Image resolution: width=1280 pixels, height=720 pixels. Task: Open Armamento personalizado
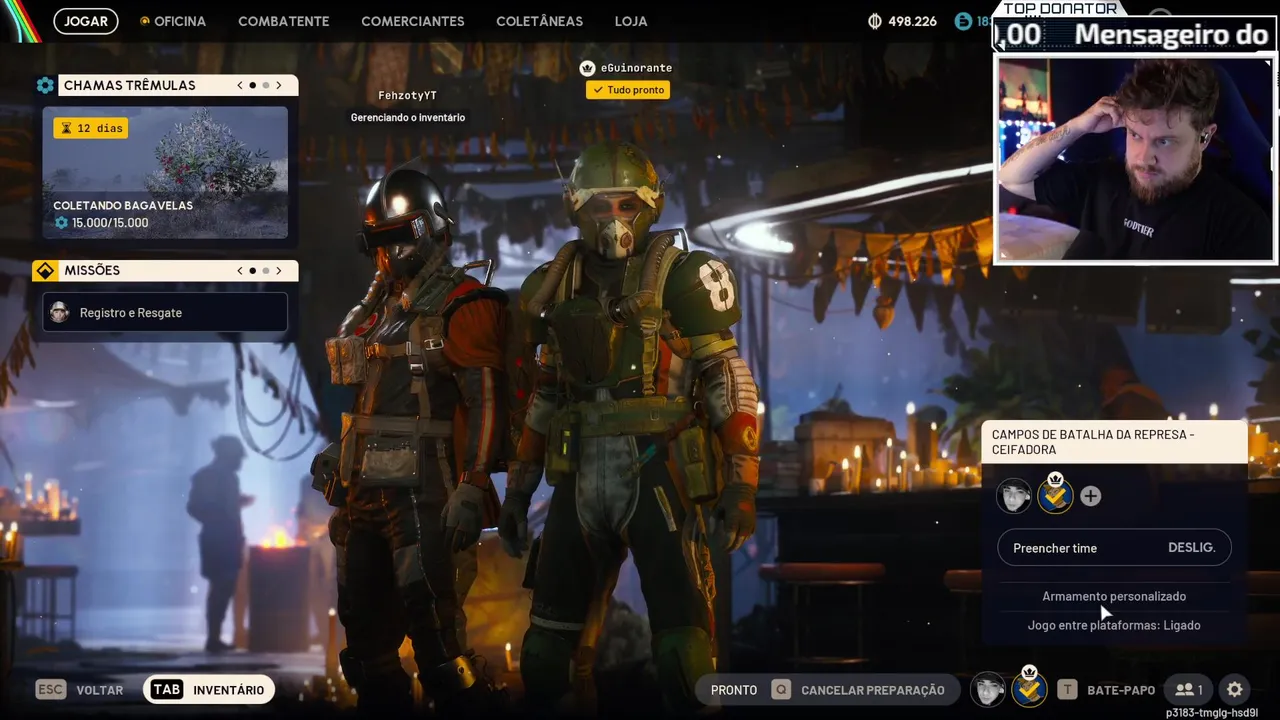tap(1114, 596)
